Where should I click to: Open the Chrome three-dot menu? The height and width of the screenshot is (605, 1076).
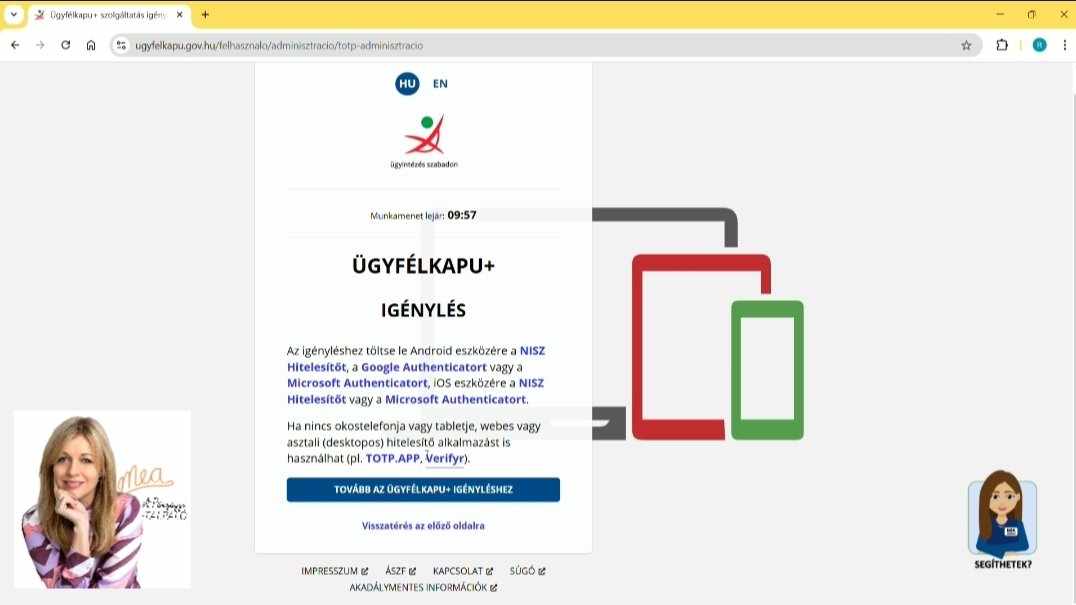[1064, 45]
